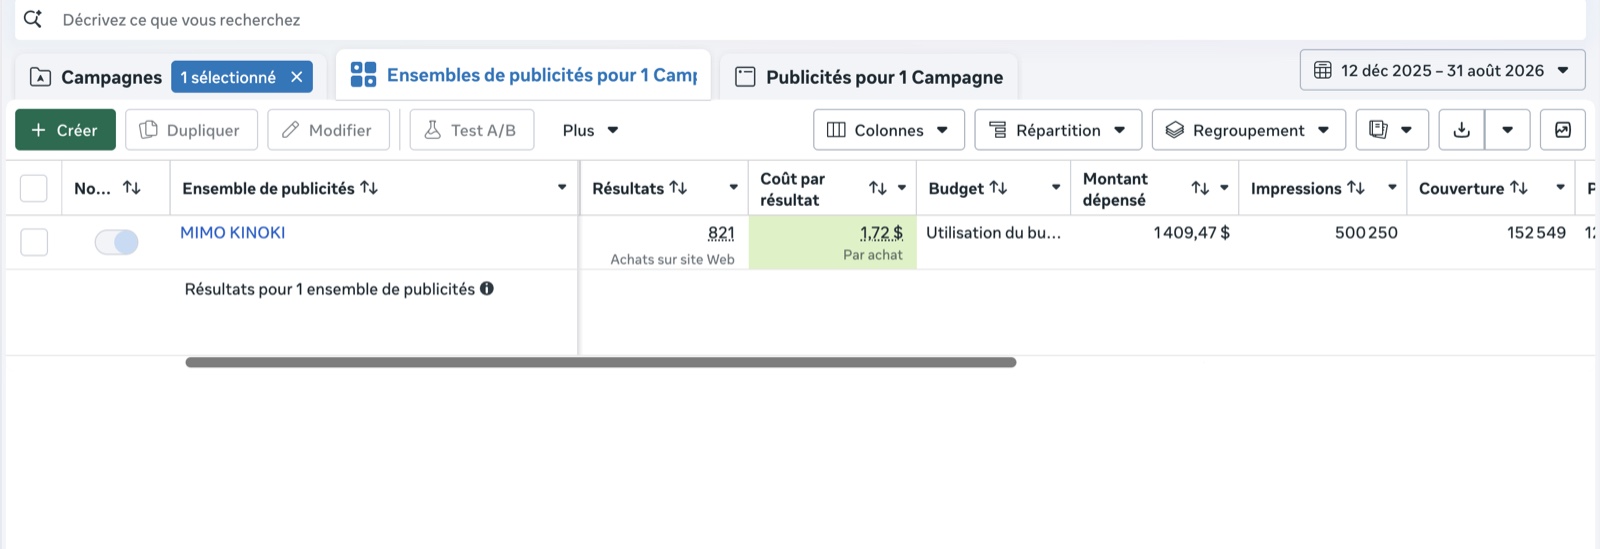Open the Regroupement dropdown
The height and width of the screenshot is (549, 1600).
point(1249,130)
